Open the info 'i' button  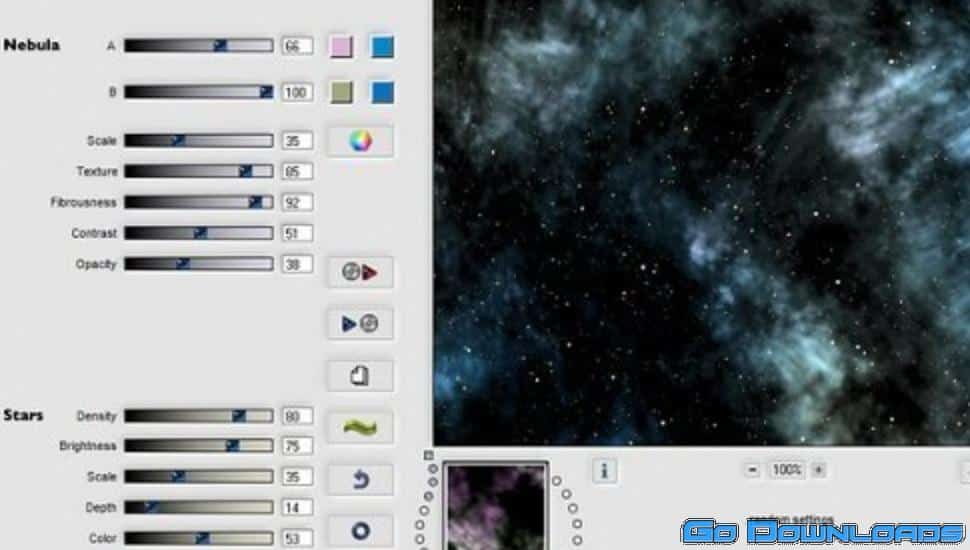604,469
